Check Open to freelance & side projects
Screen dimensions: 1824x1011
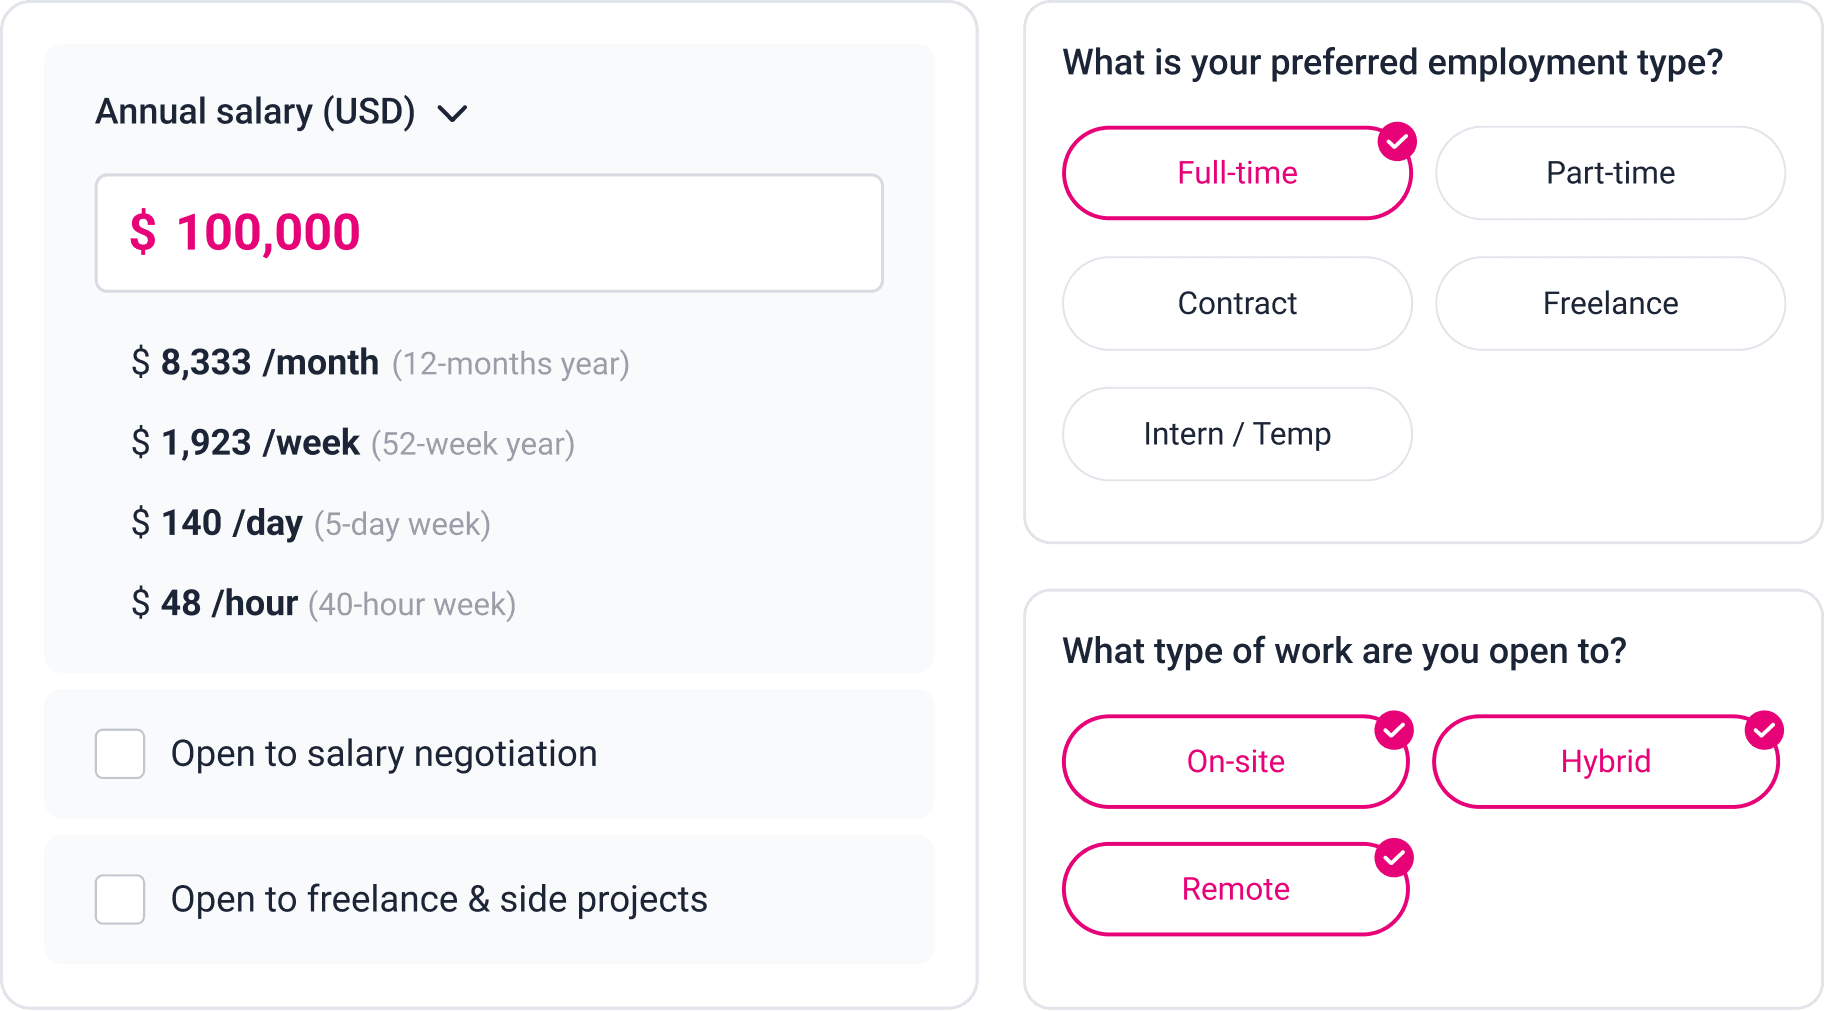(120, 899)
